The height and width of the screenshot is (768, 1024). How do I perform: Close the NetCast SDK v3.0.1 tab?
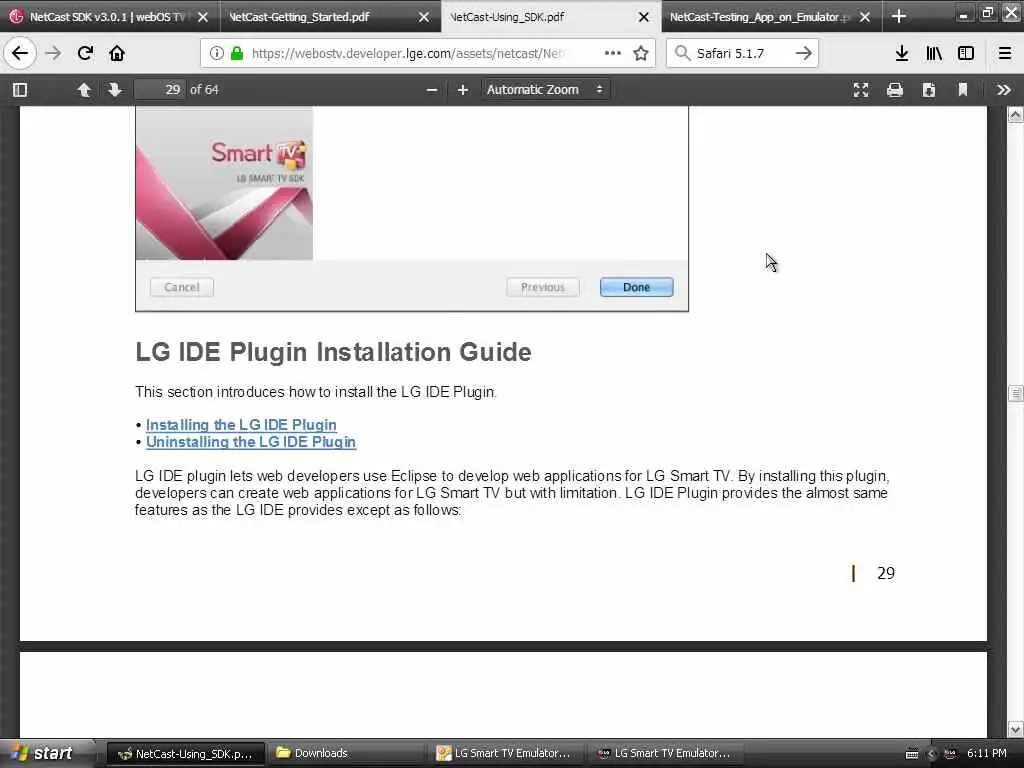(203, 17)
